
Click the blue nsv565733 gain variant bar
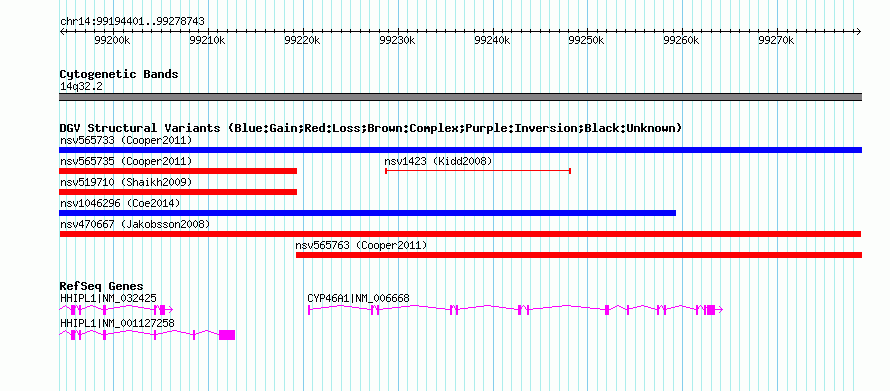(460, 150)
